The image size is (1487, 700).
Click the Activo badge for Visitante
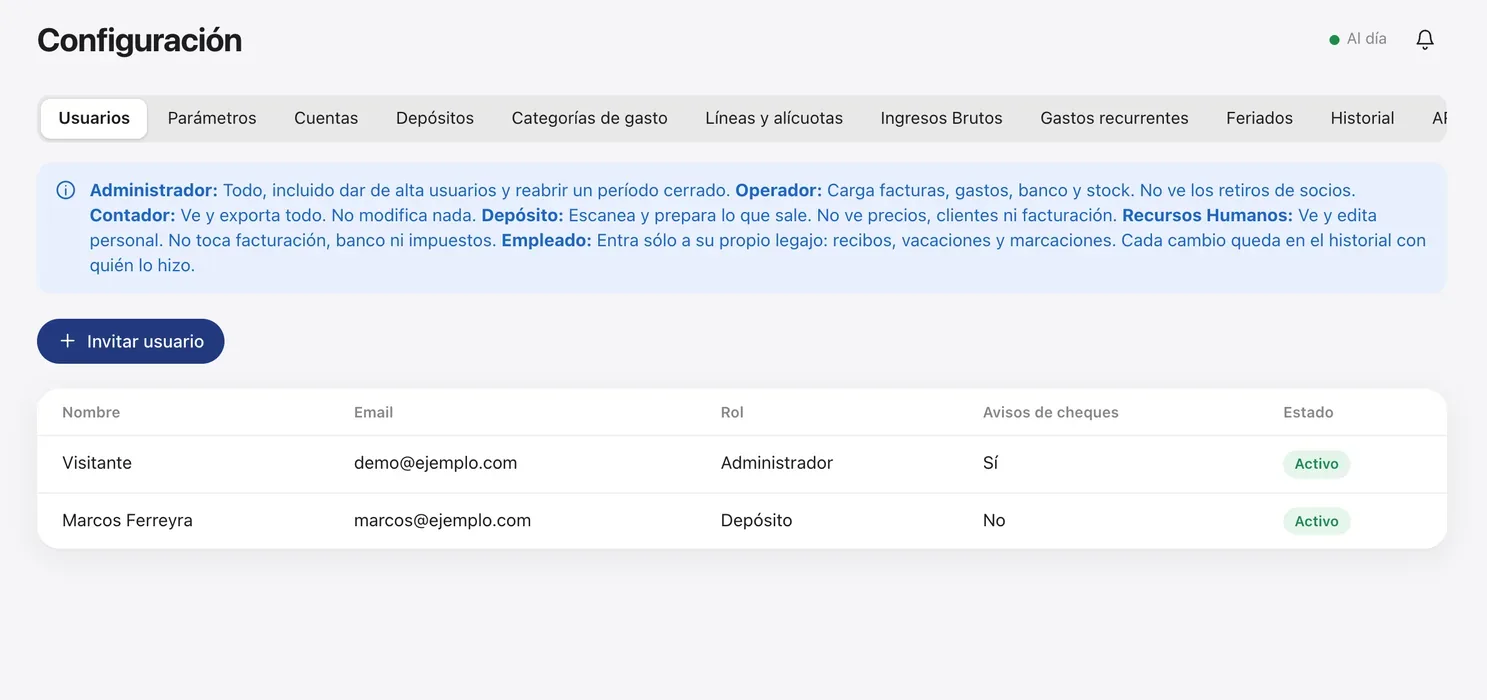(1316, 464)
